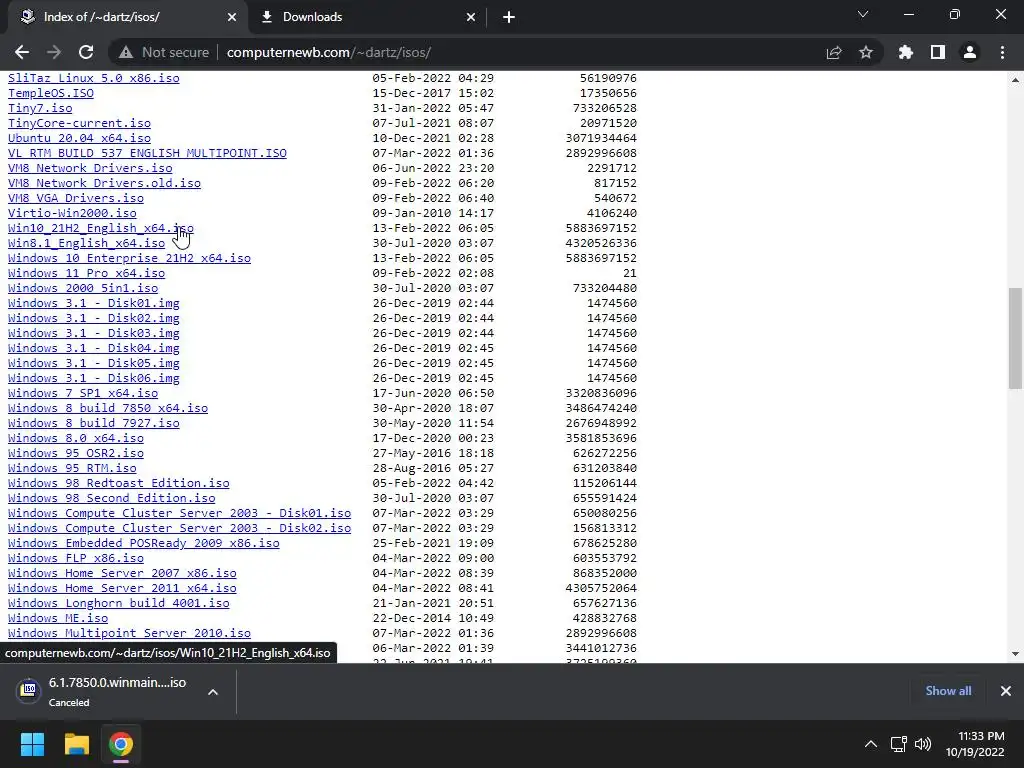
Task: Open Ubuntu_20.04_x64.iso link
Action: pyautogui.click(x=79, y=138)
